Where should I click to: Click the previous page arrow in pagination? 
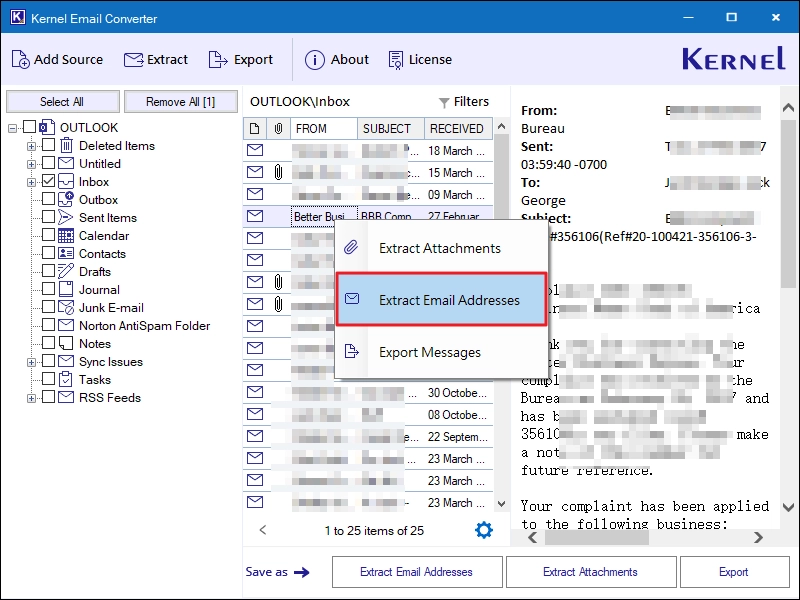pos(263,530)
